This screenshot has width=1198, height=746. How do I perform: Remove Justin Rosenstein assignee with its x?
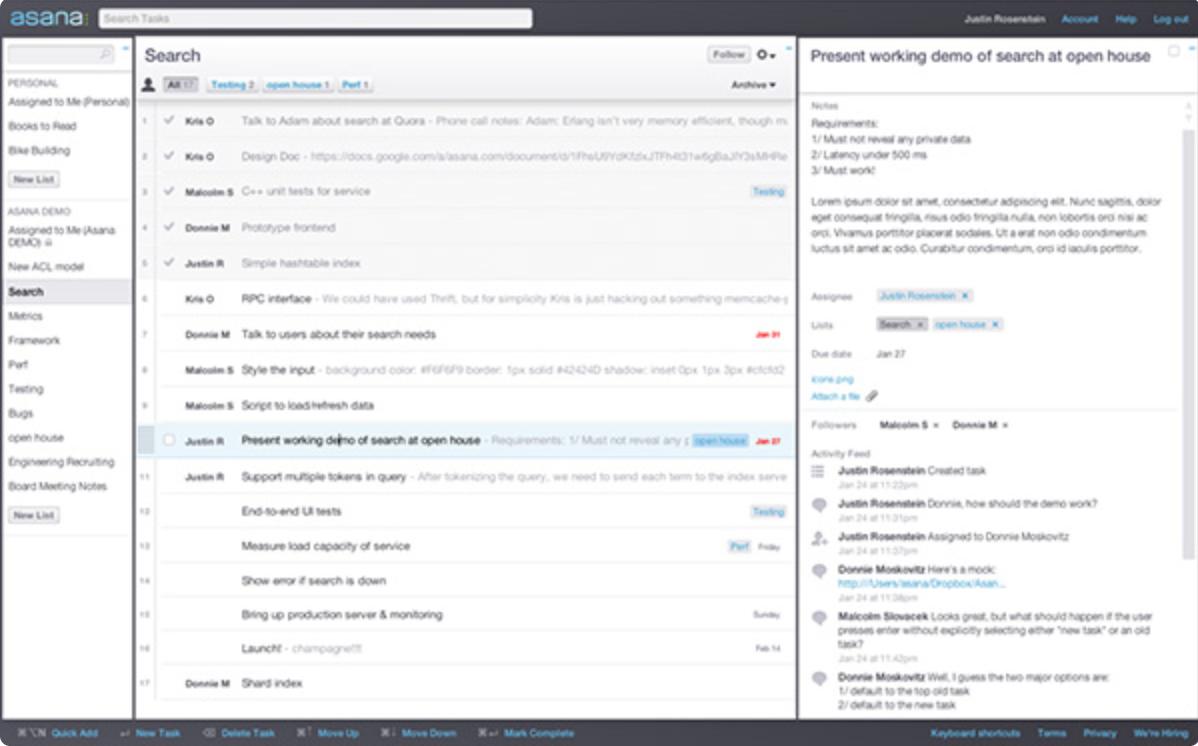click(965, 296)
